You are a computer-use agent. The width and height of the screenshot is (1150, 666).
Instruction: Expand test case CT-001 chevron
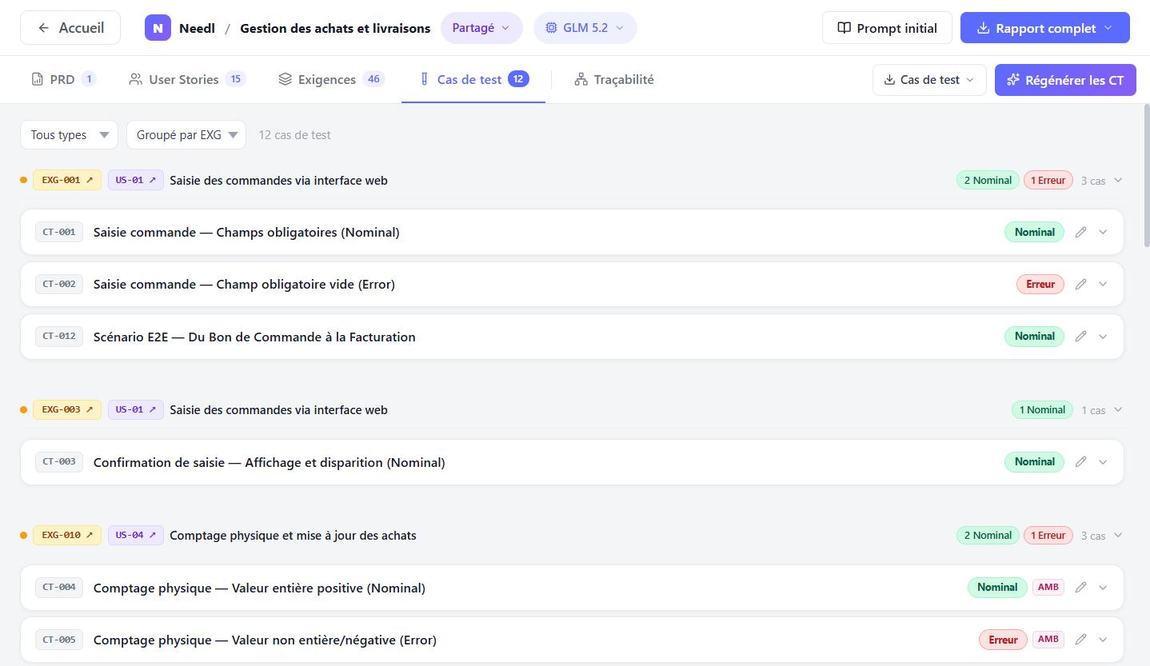tap(1103, 233)
